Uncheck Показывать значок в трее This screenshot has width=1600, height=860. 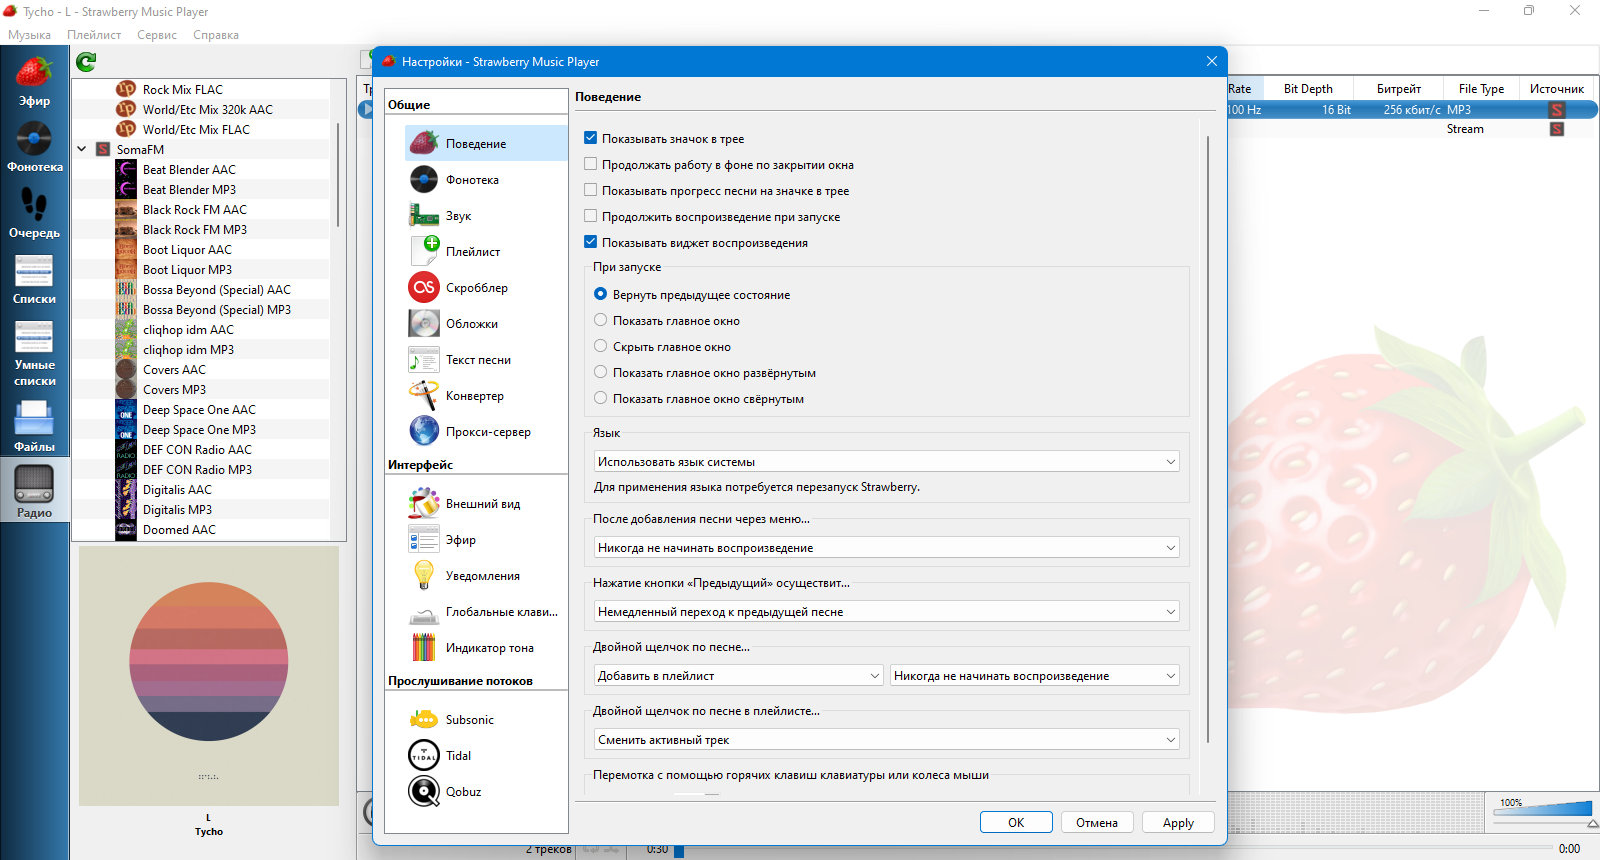pos(590,138)
